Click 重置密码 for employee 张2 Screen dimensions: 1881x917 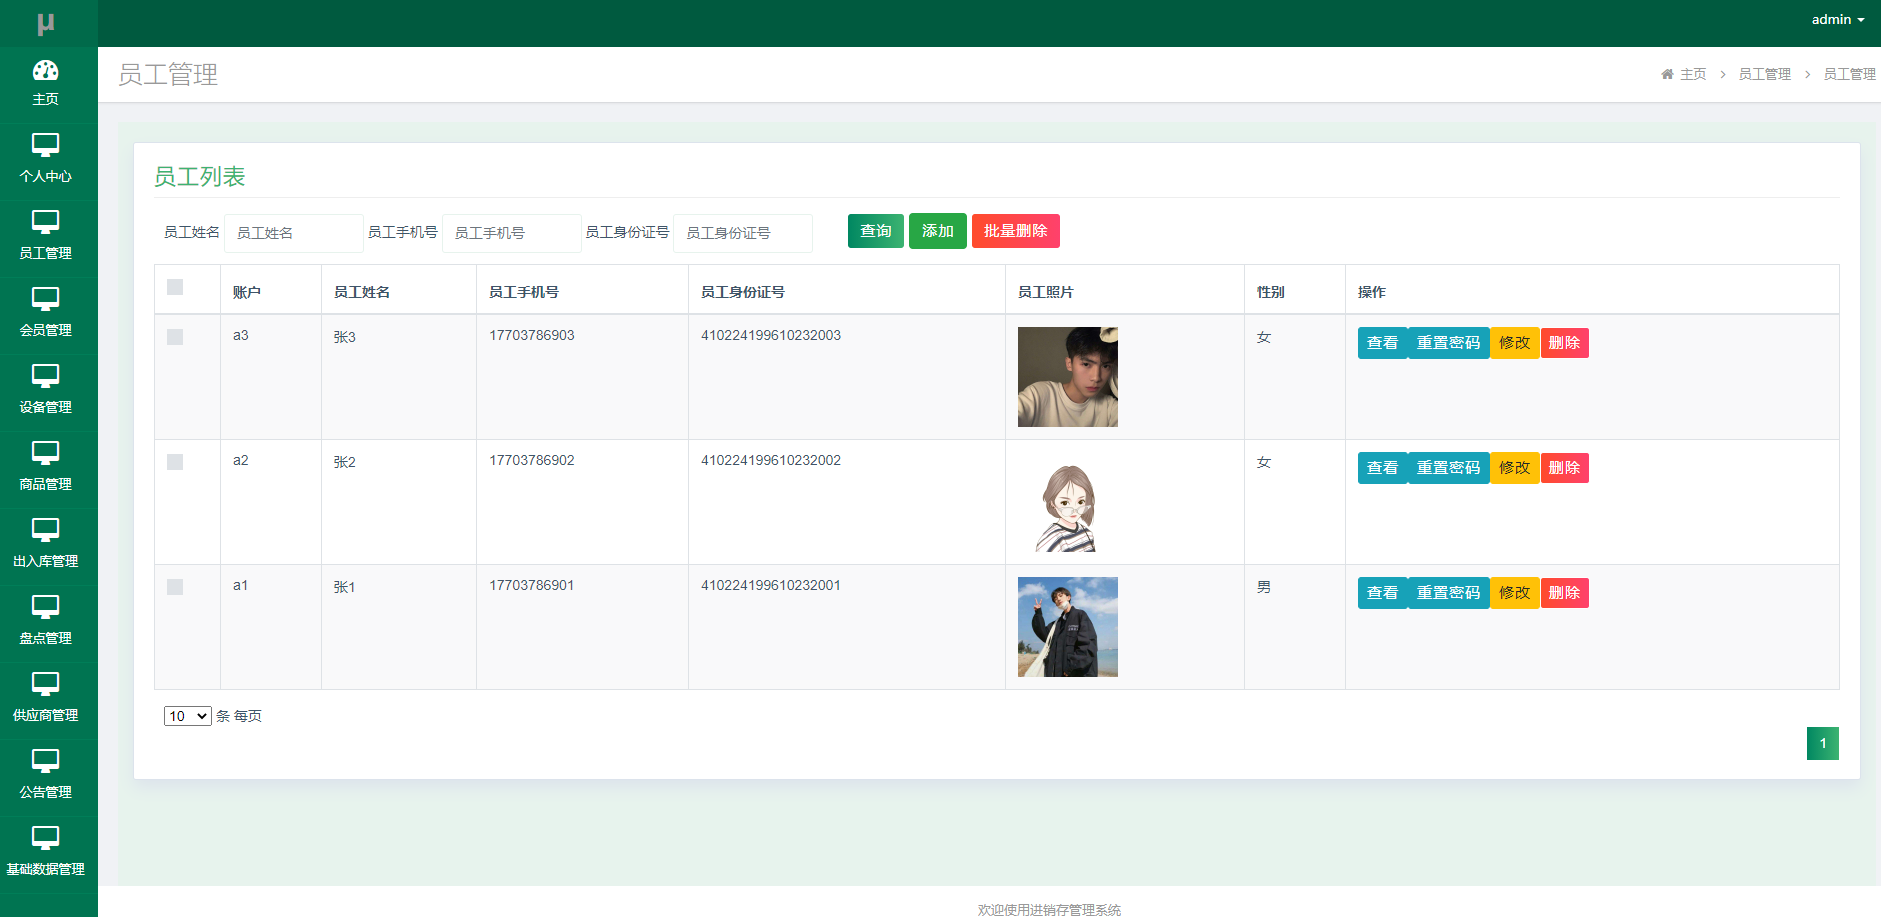click(1448, 467)
